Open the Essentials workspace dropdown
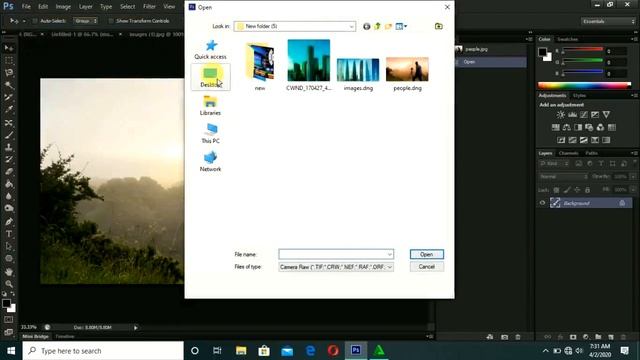The height and width of the screenshot is (360, 640). pos(608,21)
